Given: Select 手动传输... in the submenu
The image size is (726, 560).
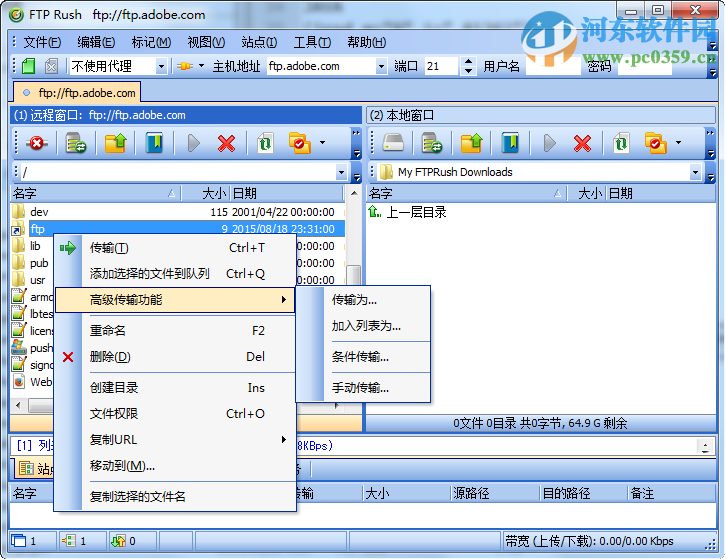Looking at the screenshot, I should (x=363, y=388).
